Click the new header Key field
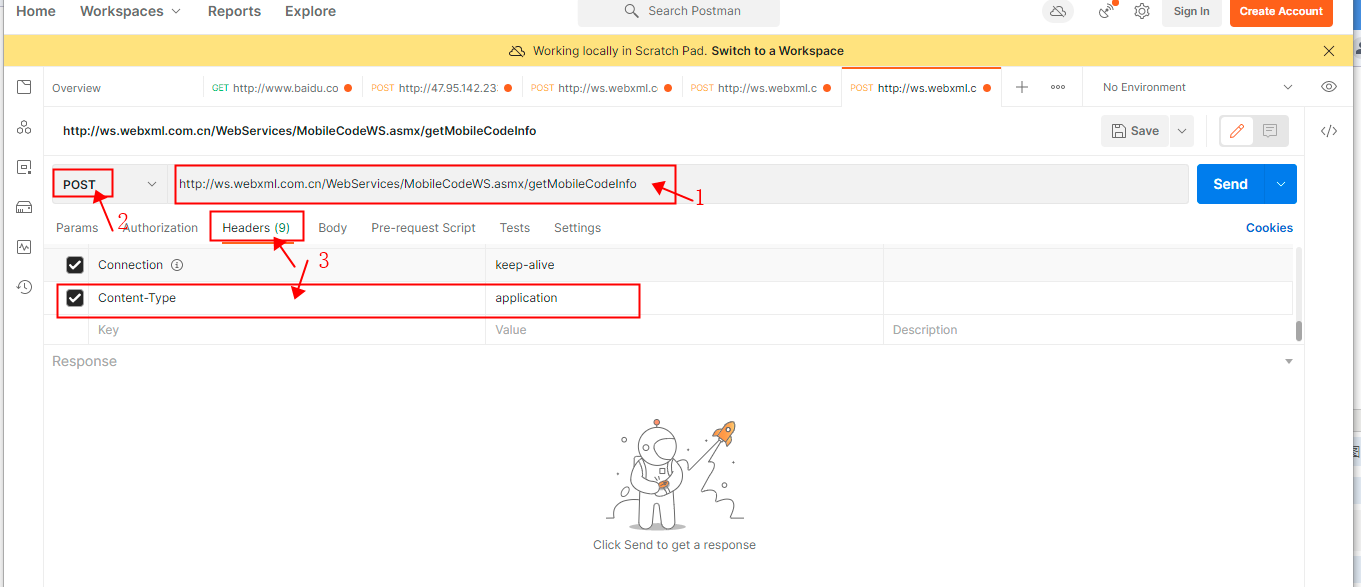 pos(288,330)
